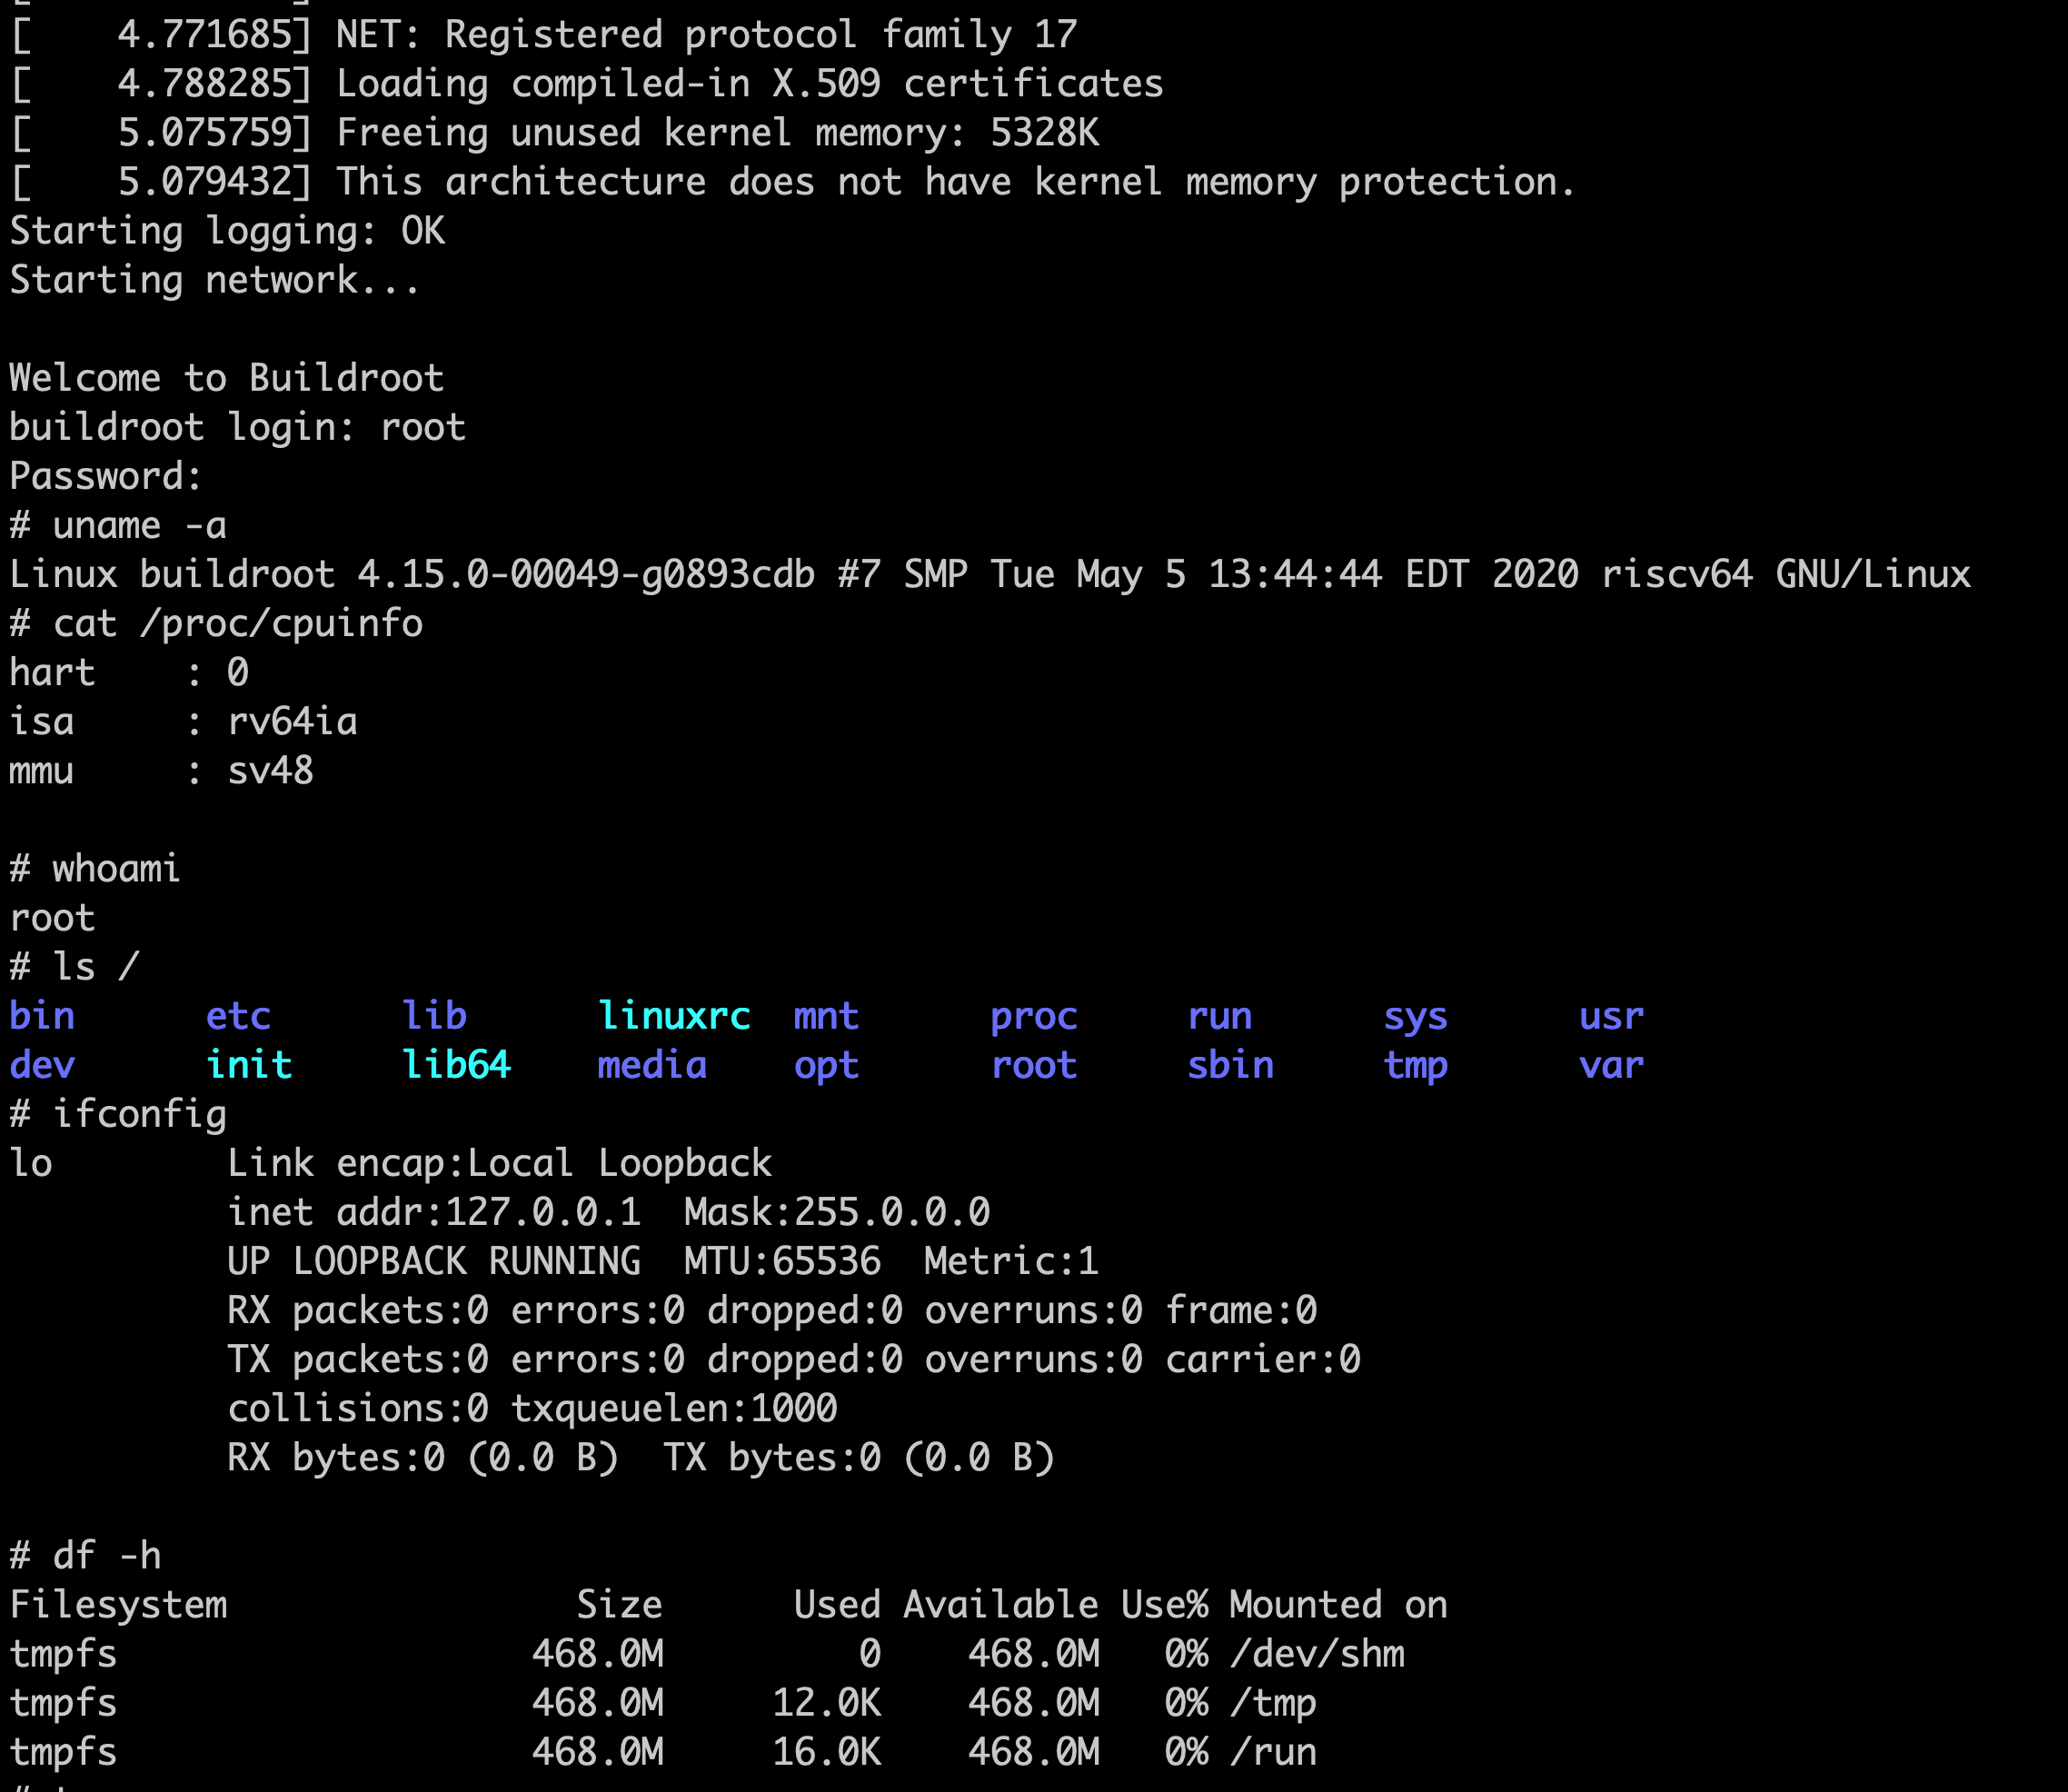Click the 'sbin' directory name
The height and width of the screenshot is (1792, 2068).
pos(1230,1065)
